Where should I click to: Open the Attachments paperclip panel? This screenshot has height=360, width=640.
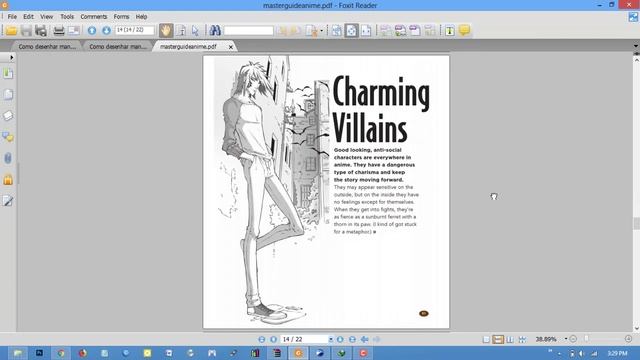click(x=8, y=158)
